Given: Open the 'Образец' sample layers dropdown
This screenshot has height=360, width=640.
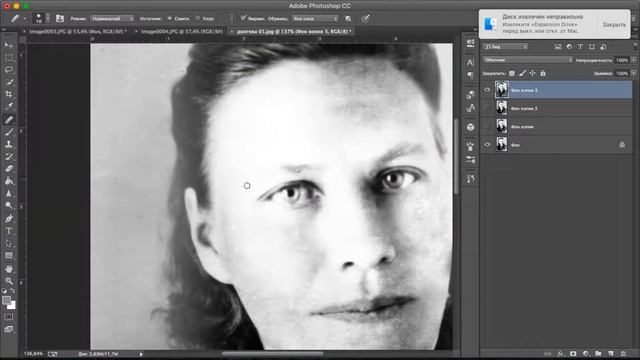Looking at the screenshot, I should pos(315,18).
